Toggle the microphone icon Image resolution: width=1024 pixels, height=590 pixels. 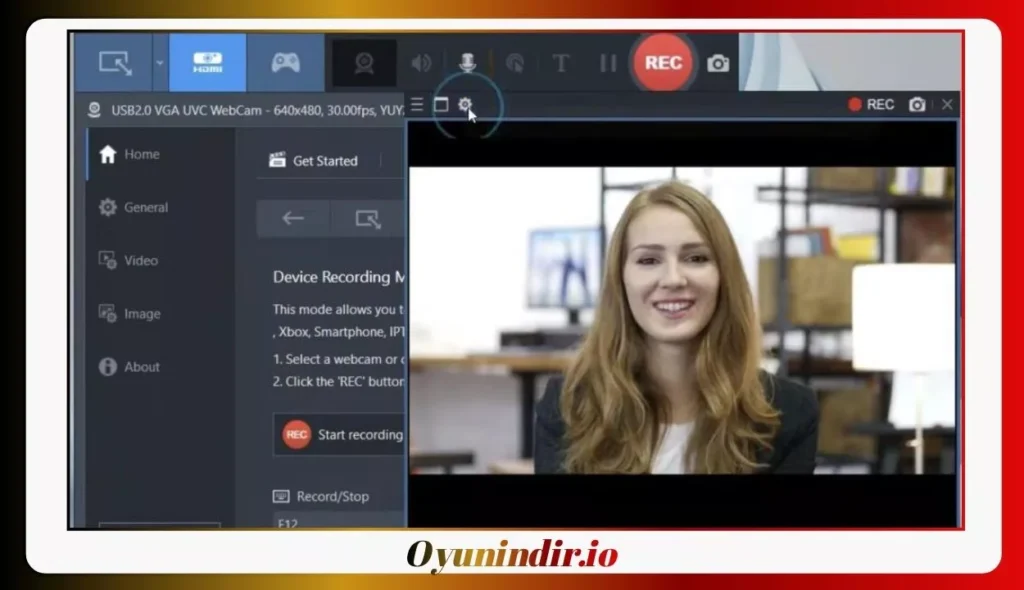tap(468, 63)
